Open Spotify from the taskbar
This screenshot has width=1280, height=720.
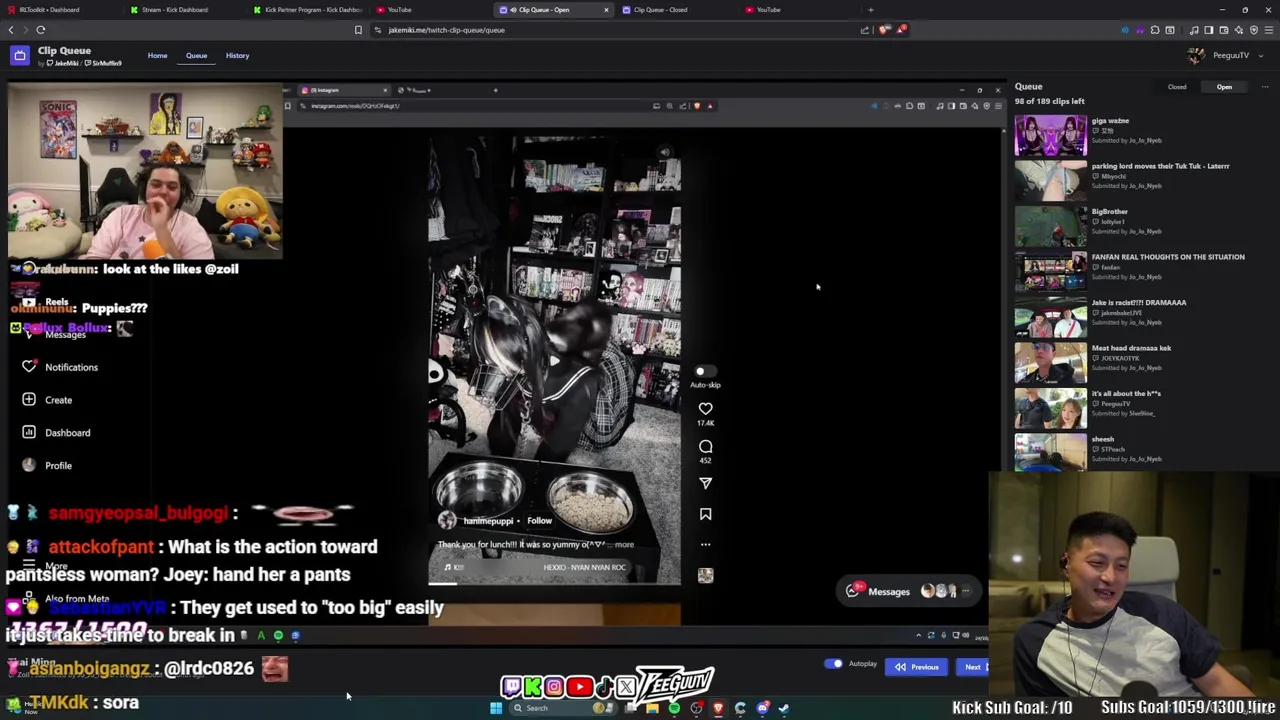[674, 708]
